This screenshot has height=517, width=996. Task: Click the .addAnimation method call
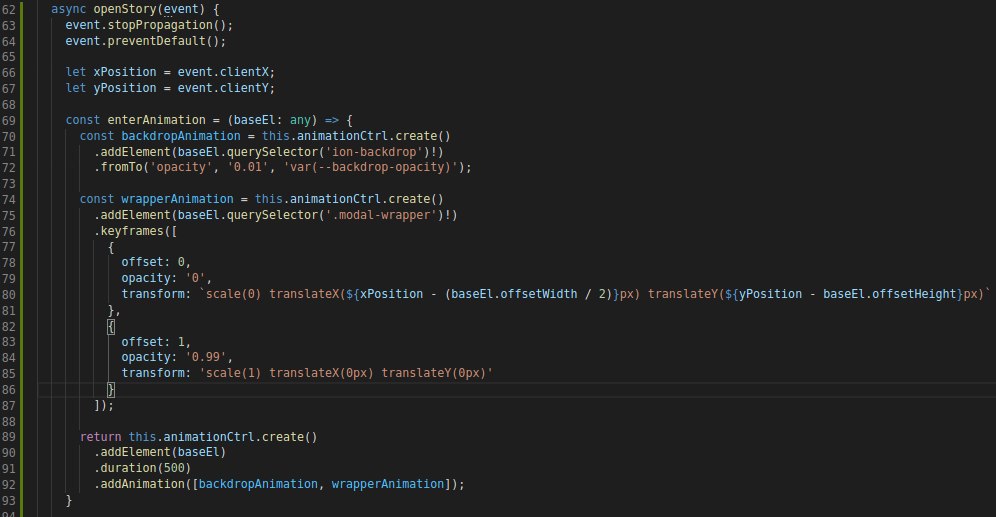[x=139, y=484]
